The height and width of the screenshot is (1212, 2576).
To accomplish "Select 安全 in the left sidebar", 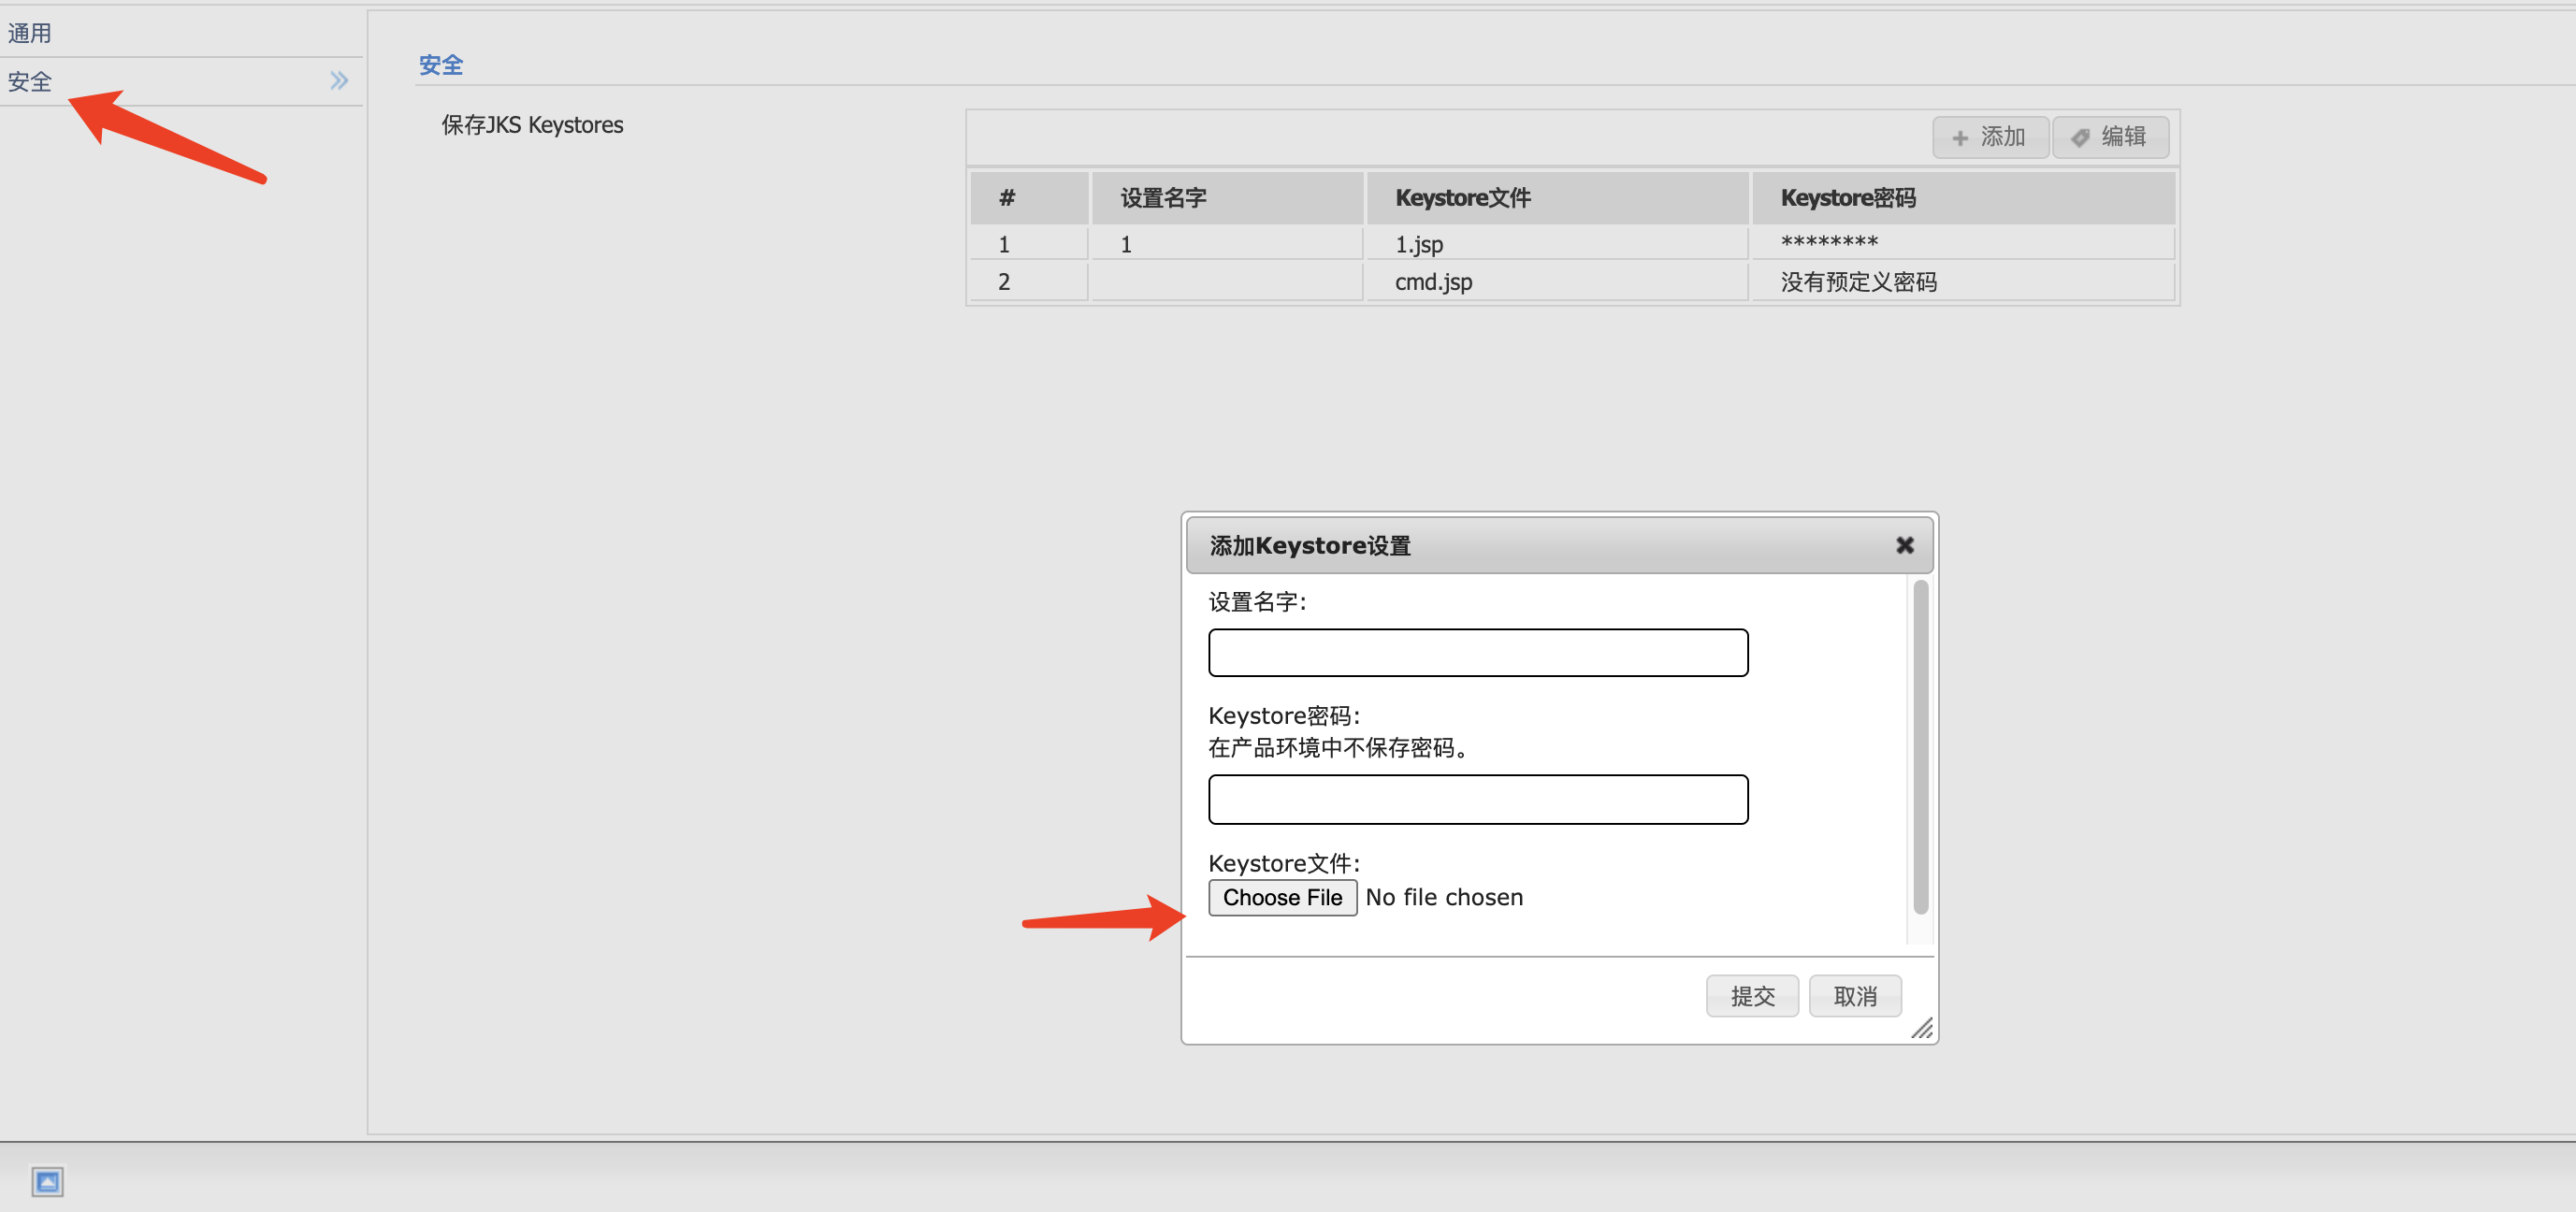I will [x=31, y=81].
